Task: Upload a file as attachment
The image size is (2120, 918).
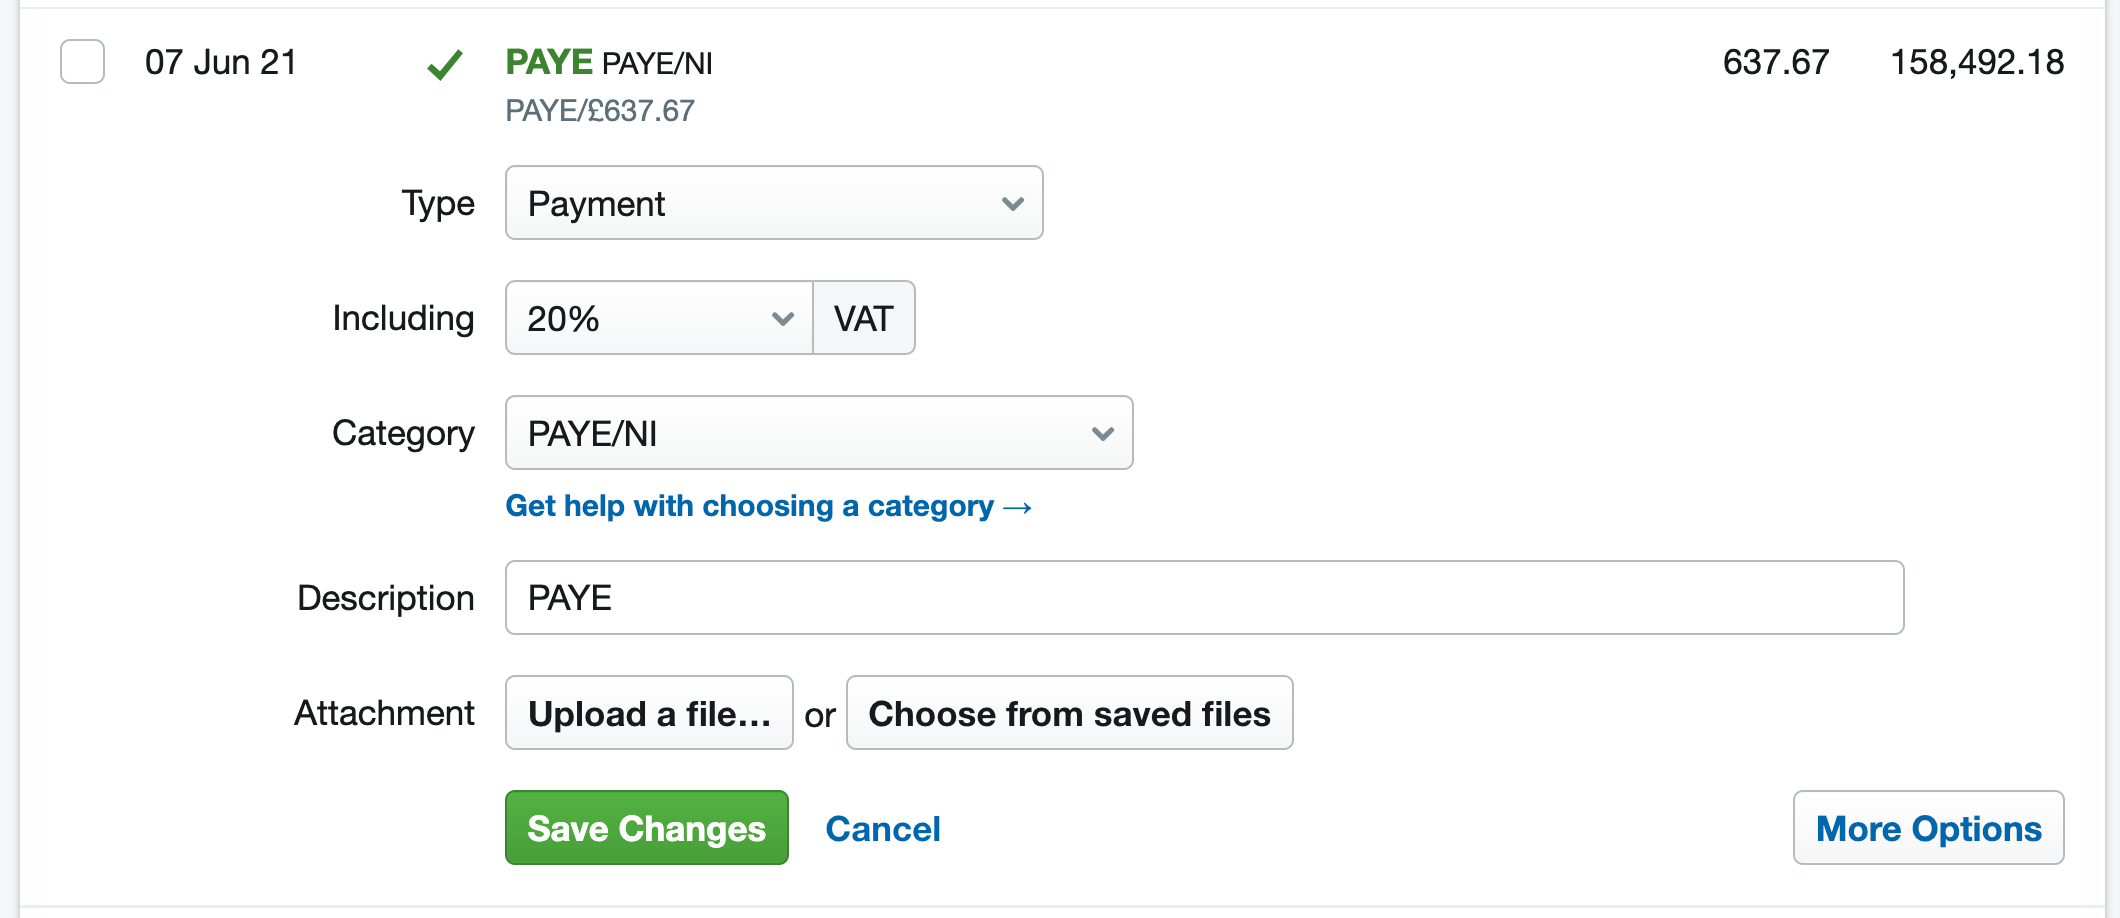Action: [x=648, y=713]
